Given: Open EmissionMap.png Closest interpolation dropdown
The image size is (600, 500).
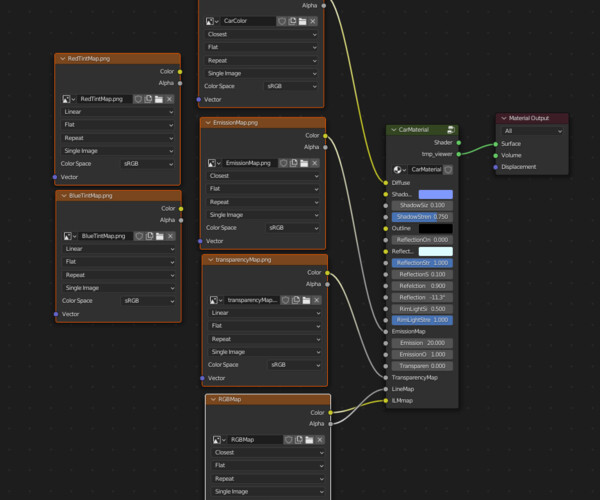Looking at the screenshot, I should tap(264, 176).
